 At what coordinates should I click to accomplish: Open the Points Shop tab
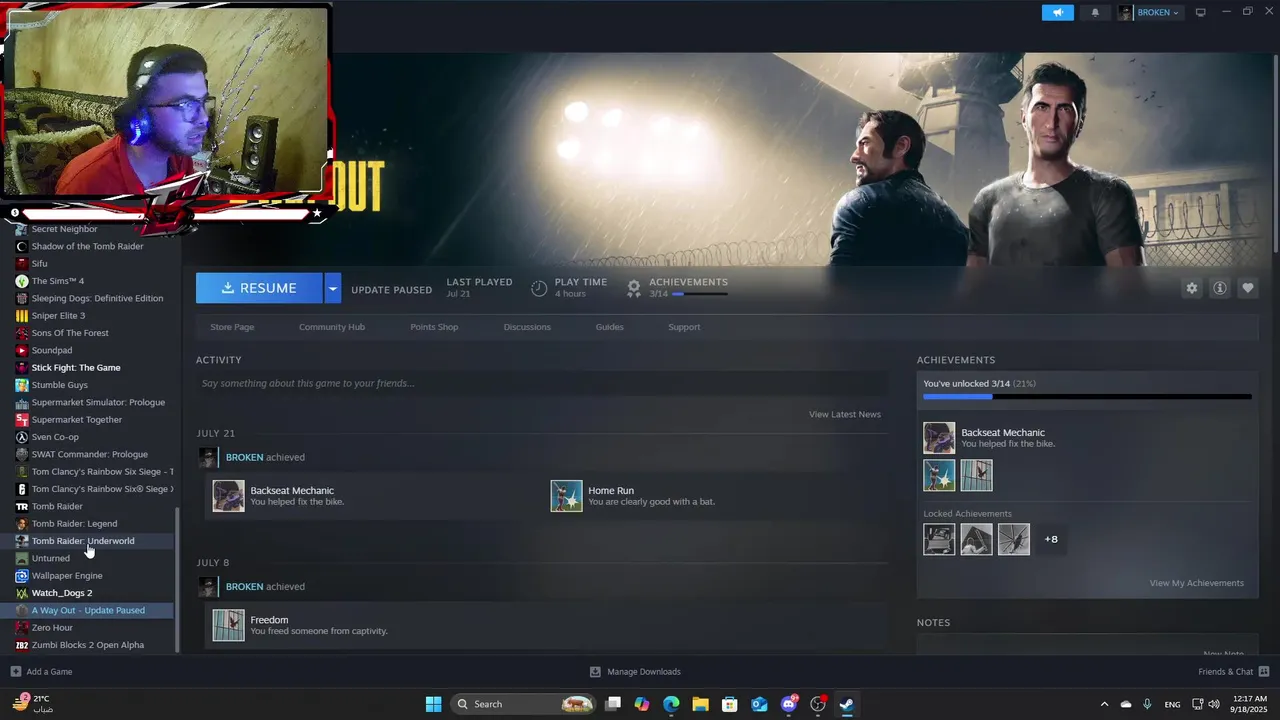(x=434, y=327)
